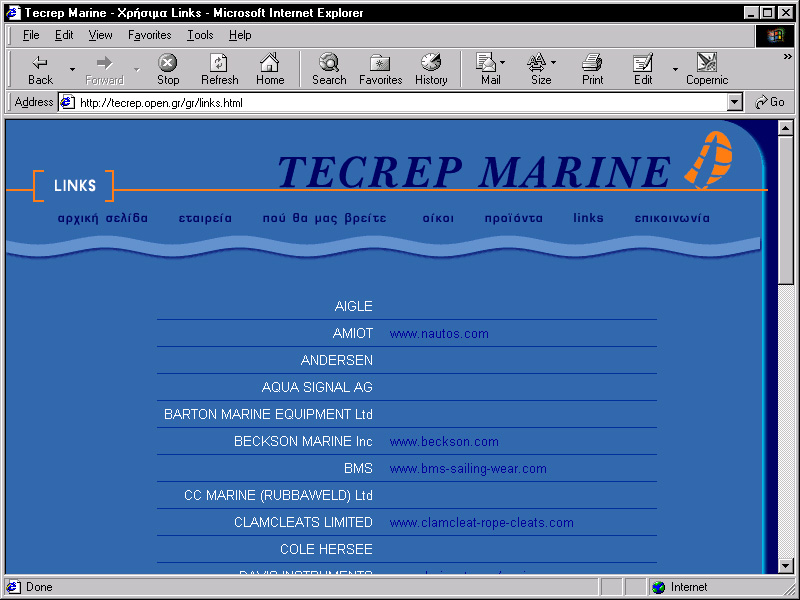This screenshot has height=600, width=800.
Task: Select the BARTON MARINE EQUIPMENT Ltd text
Action: (268, 414)
